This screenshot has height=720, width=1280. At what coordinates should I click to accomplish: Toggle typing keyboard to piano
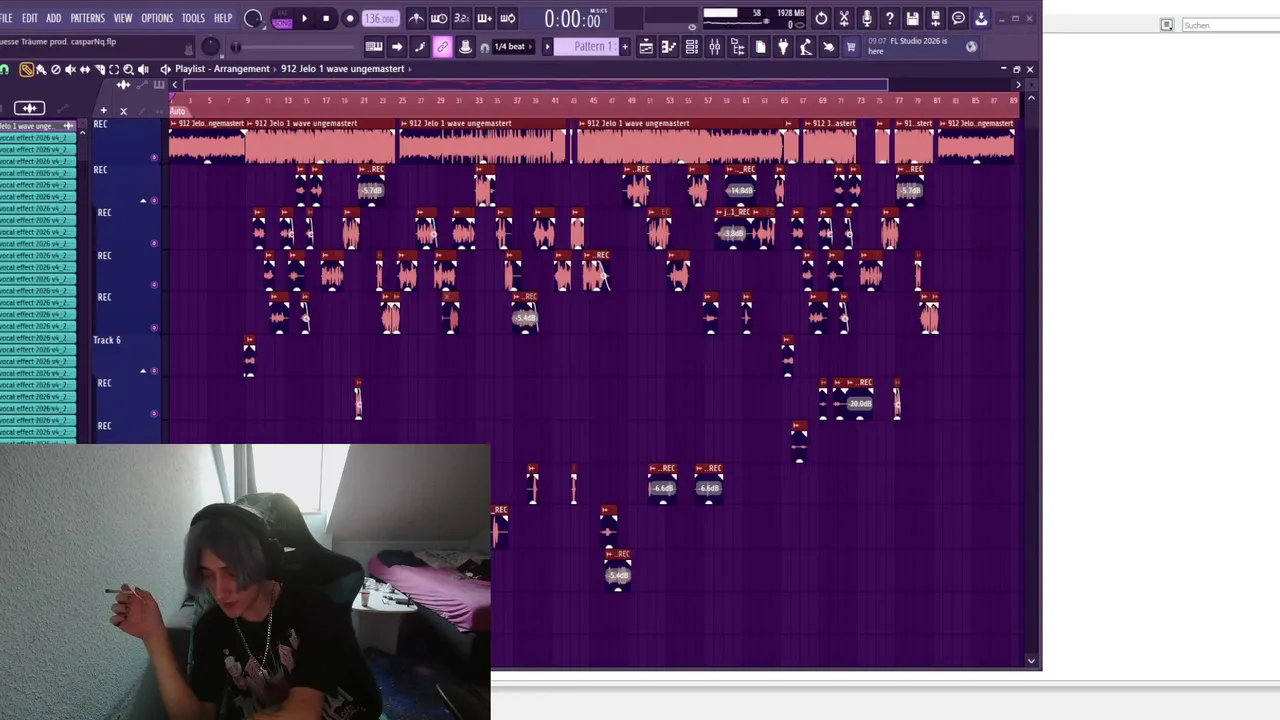[374, 46]
